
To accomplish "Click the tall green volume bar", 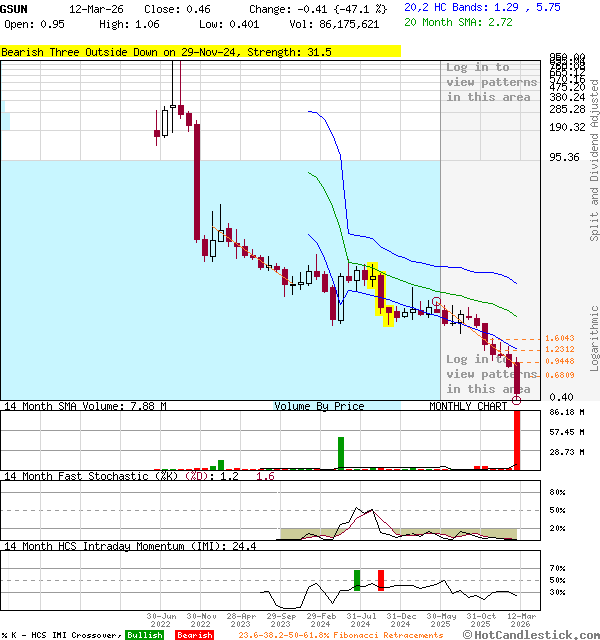I will 341,453.
